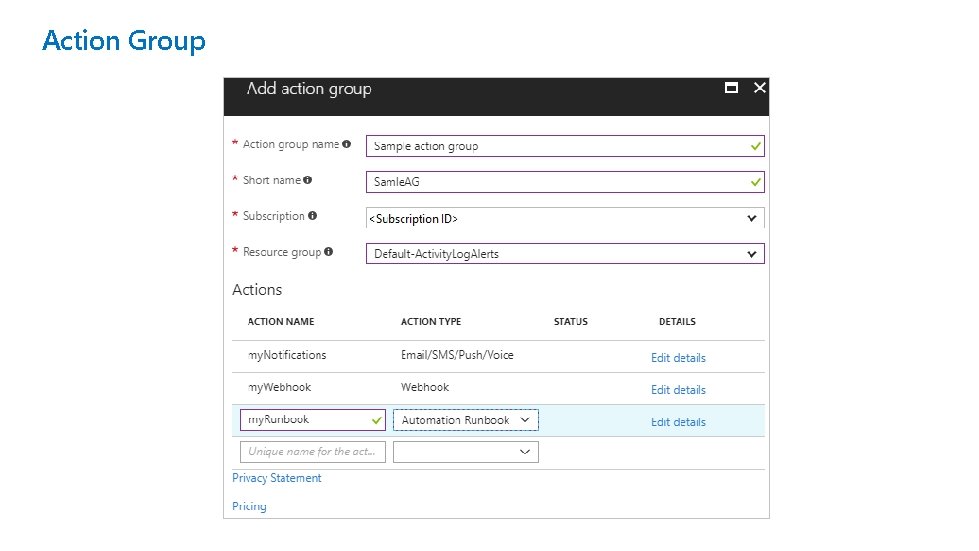Screen dimensions: 979x551
Task: Edit details for myRunbook action
Action: (x=678, y=422)
